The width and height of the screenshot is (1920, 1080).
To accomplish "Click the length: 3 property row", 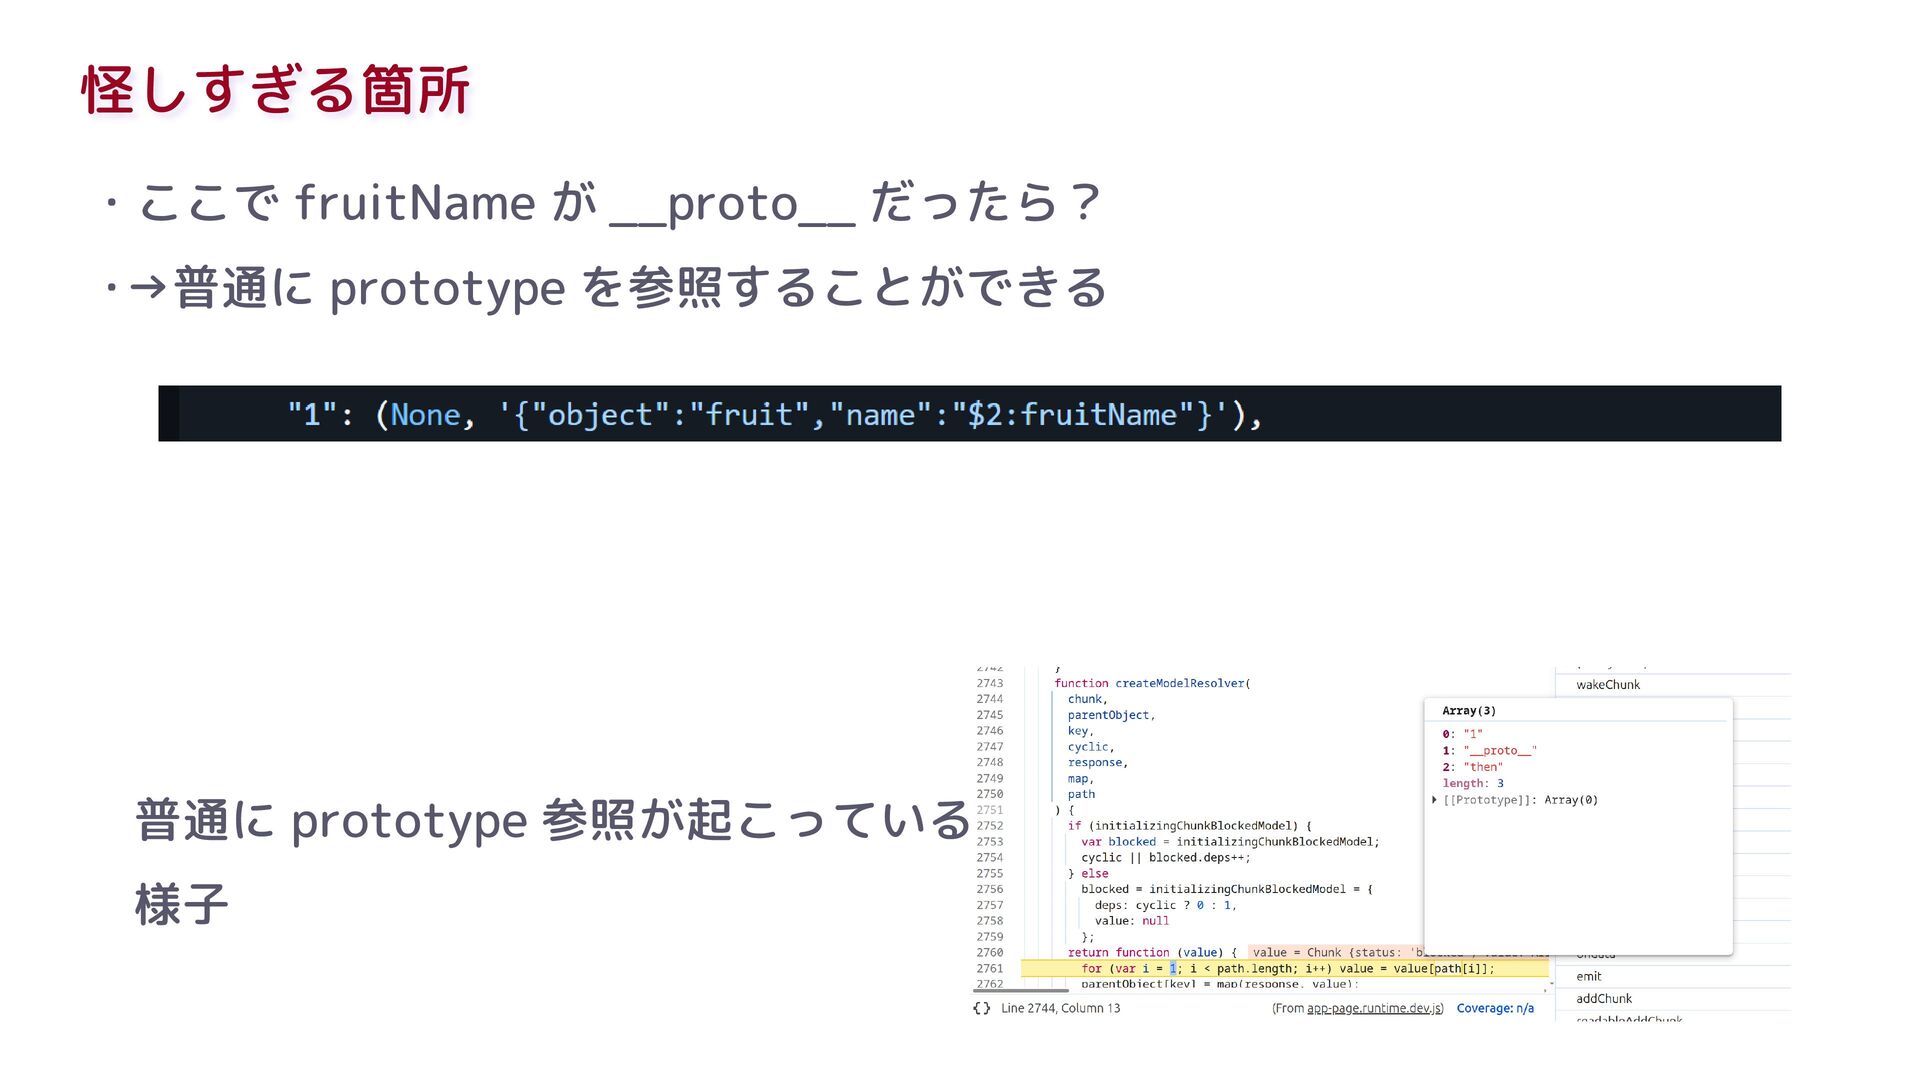I will pos(1472,783).
